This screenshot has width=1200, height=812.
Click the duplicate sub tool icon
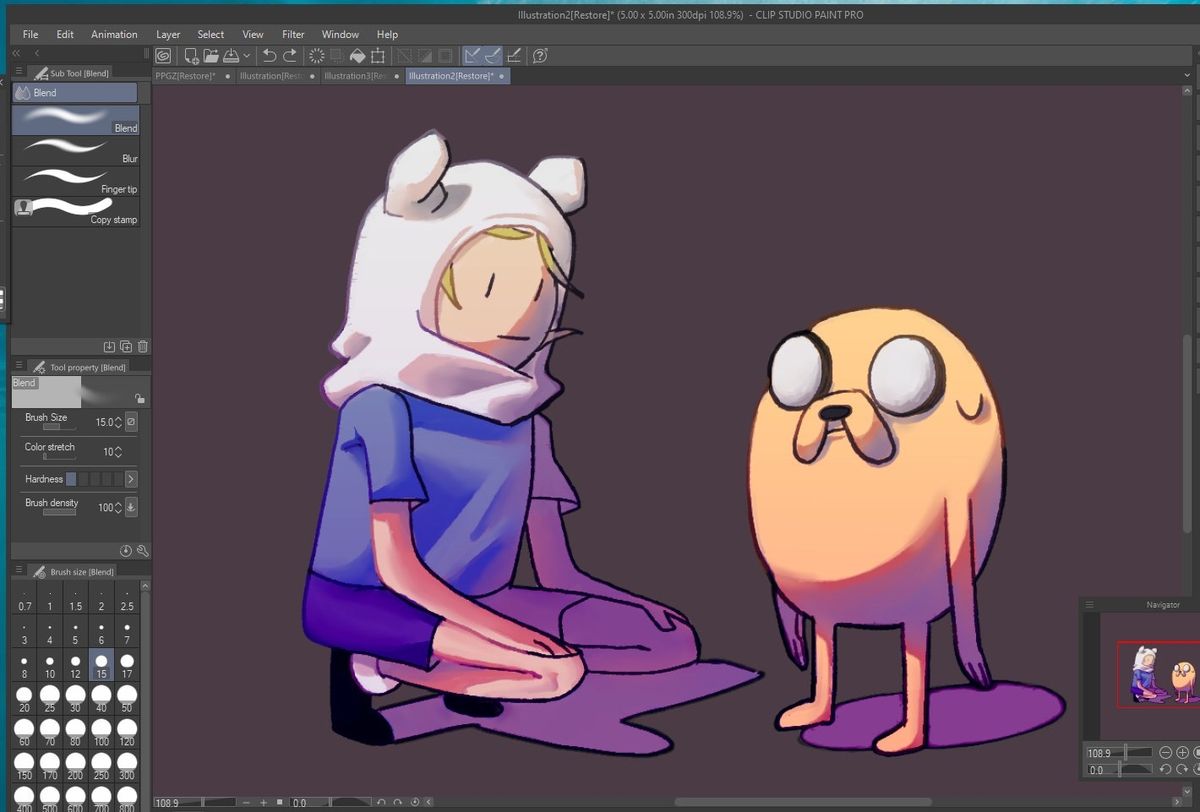[x=126, y=346]
